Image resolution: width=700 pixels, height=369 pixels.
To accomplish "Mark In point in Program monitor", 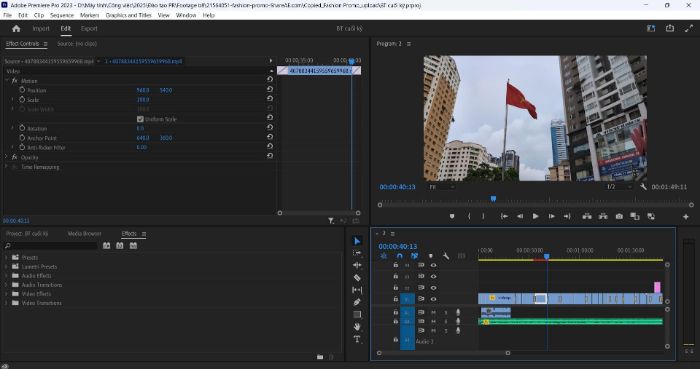I will tap(469, 216).
